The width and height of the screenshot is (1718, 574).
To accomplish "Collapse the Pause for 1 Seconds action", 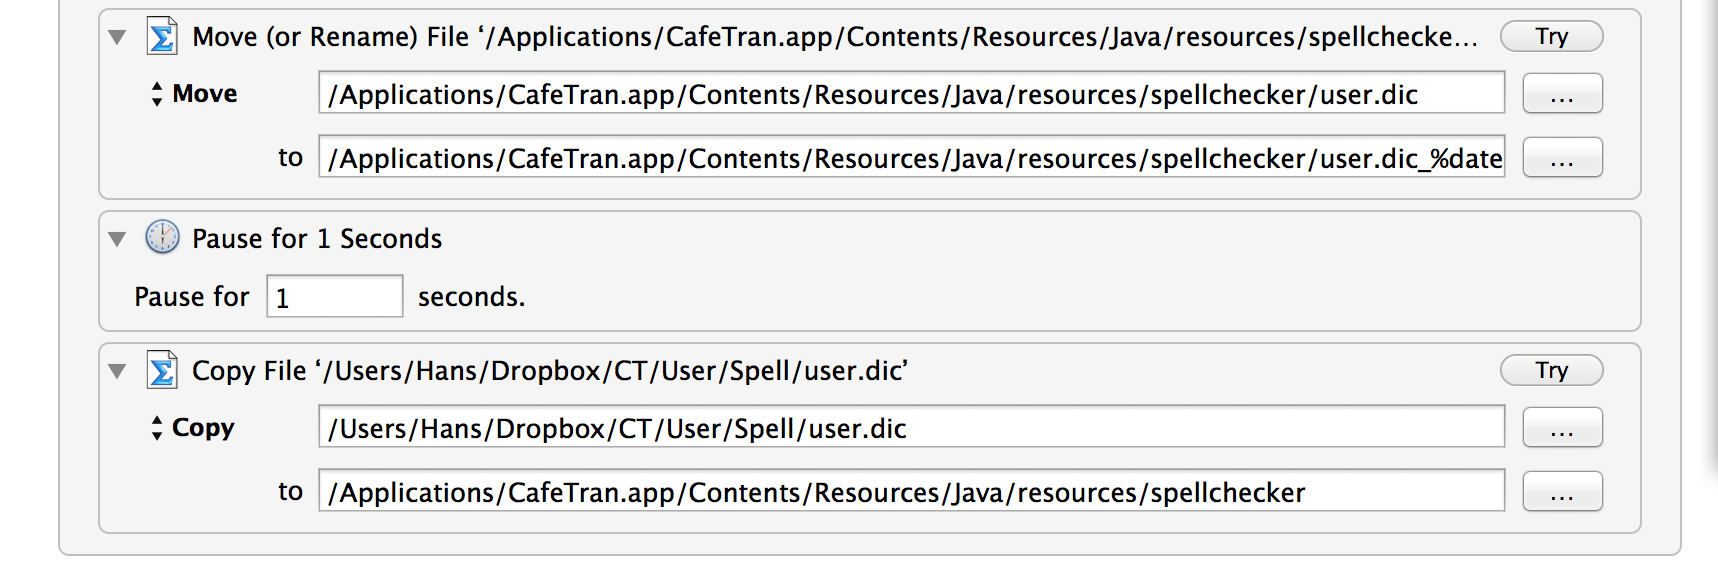I will click(x=117, y=239).
